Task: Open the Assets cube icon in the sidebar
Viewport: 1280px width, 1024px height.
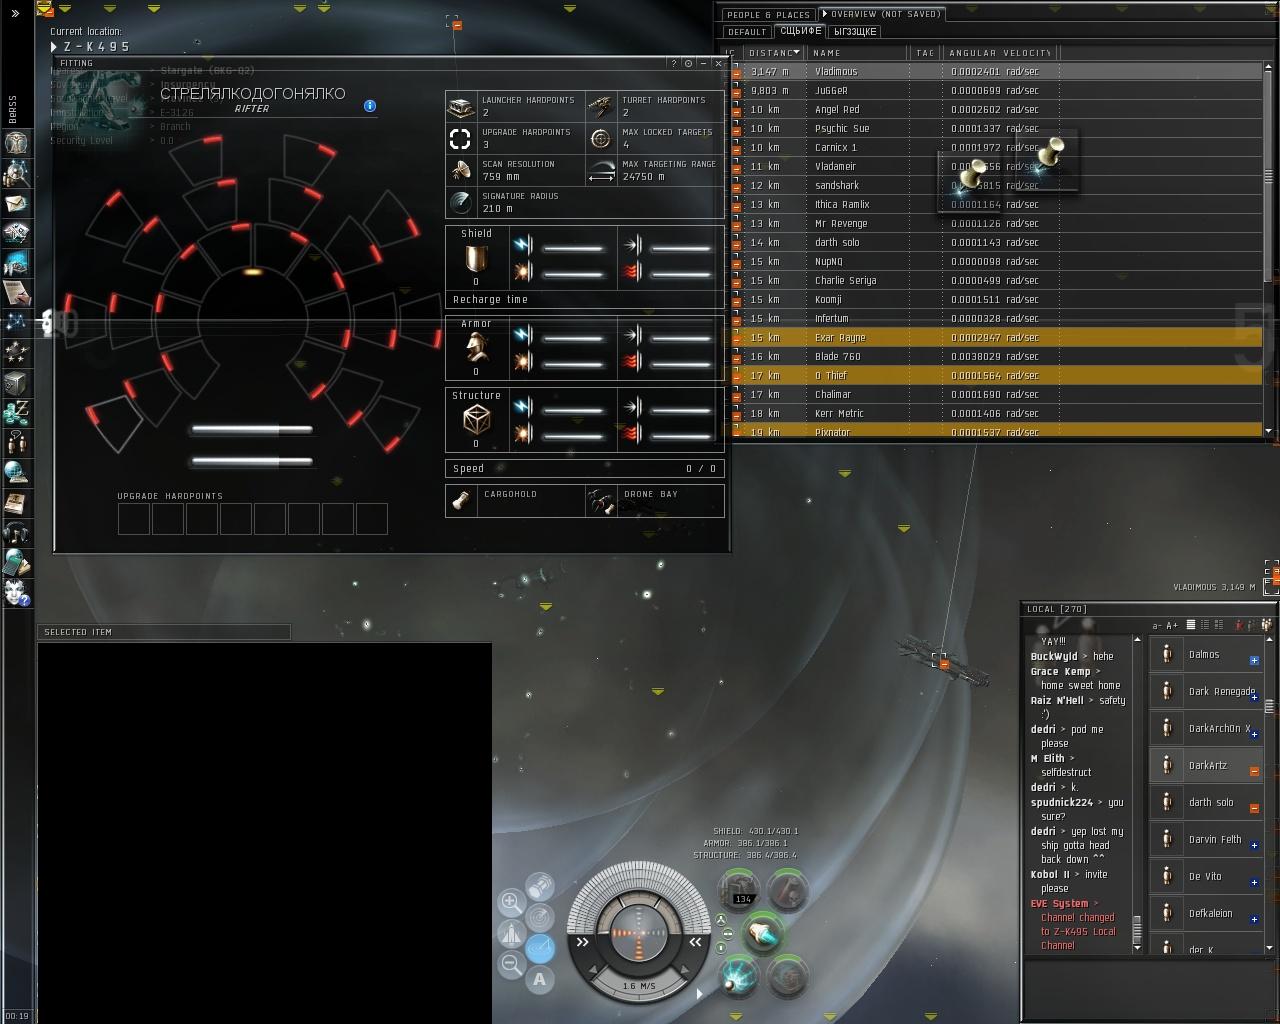Action: click(15, 382)
